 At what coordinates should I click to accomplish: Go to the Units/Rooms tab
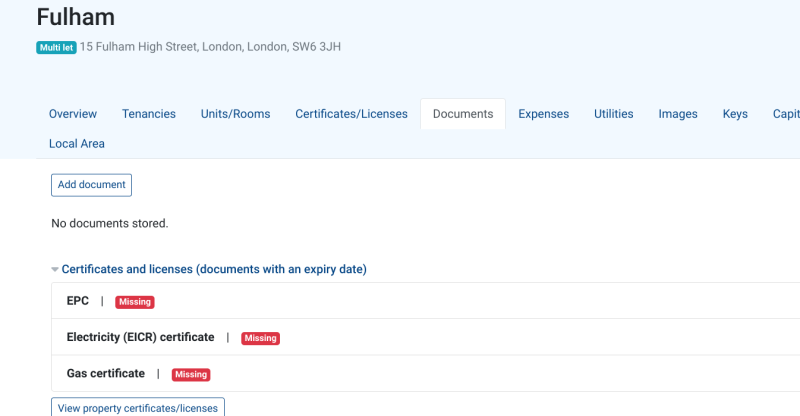click(235, 114)
